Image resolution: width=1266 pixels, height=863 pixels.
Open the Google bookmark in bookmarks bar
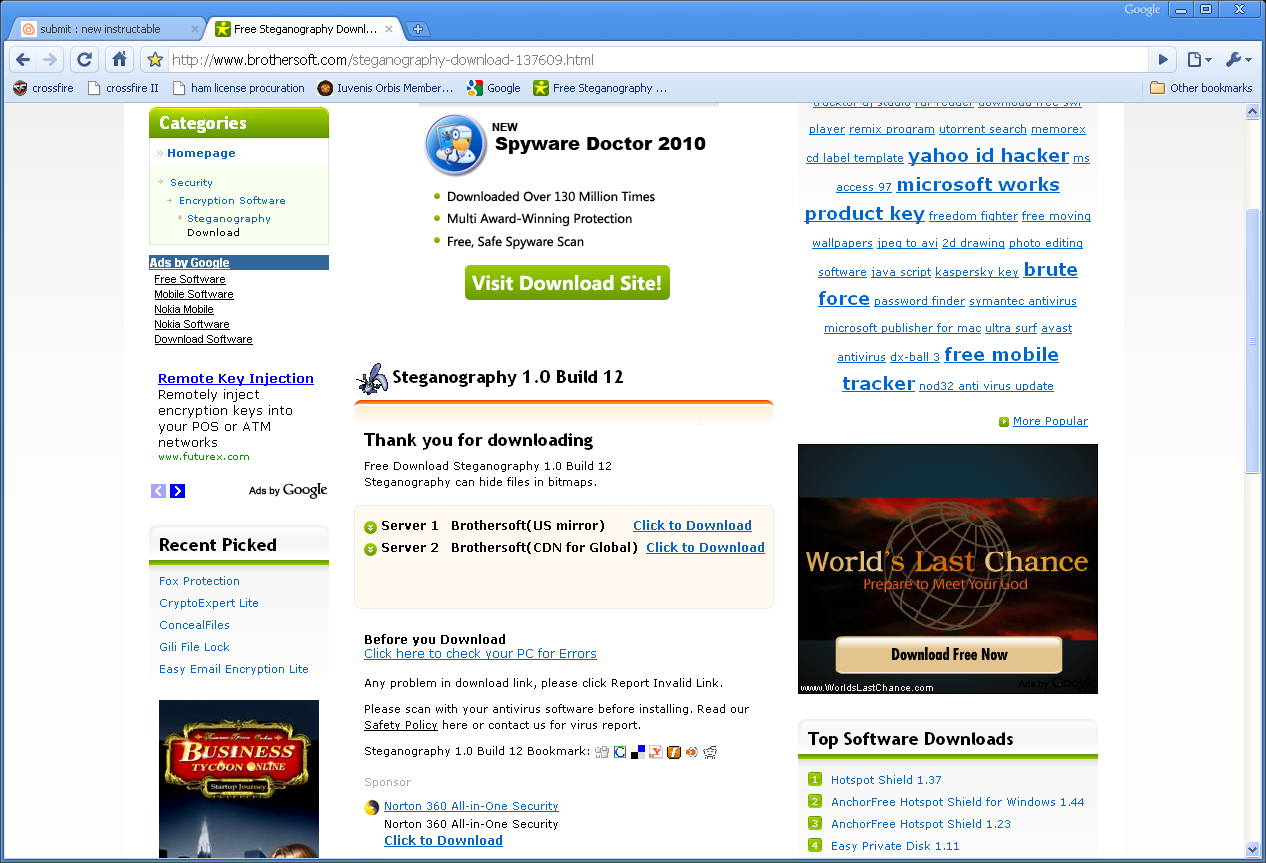point(494,88)
